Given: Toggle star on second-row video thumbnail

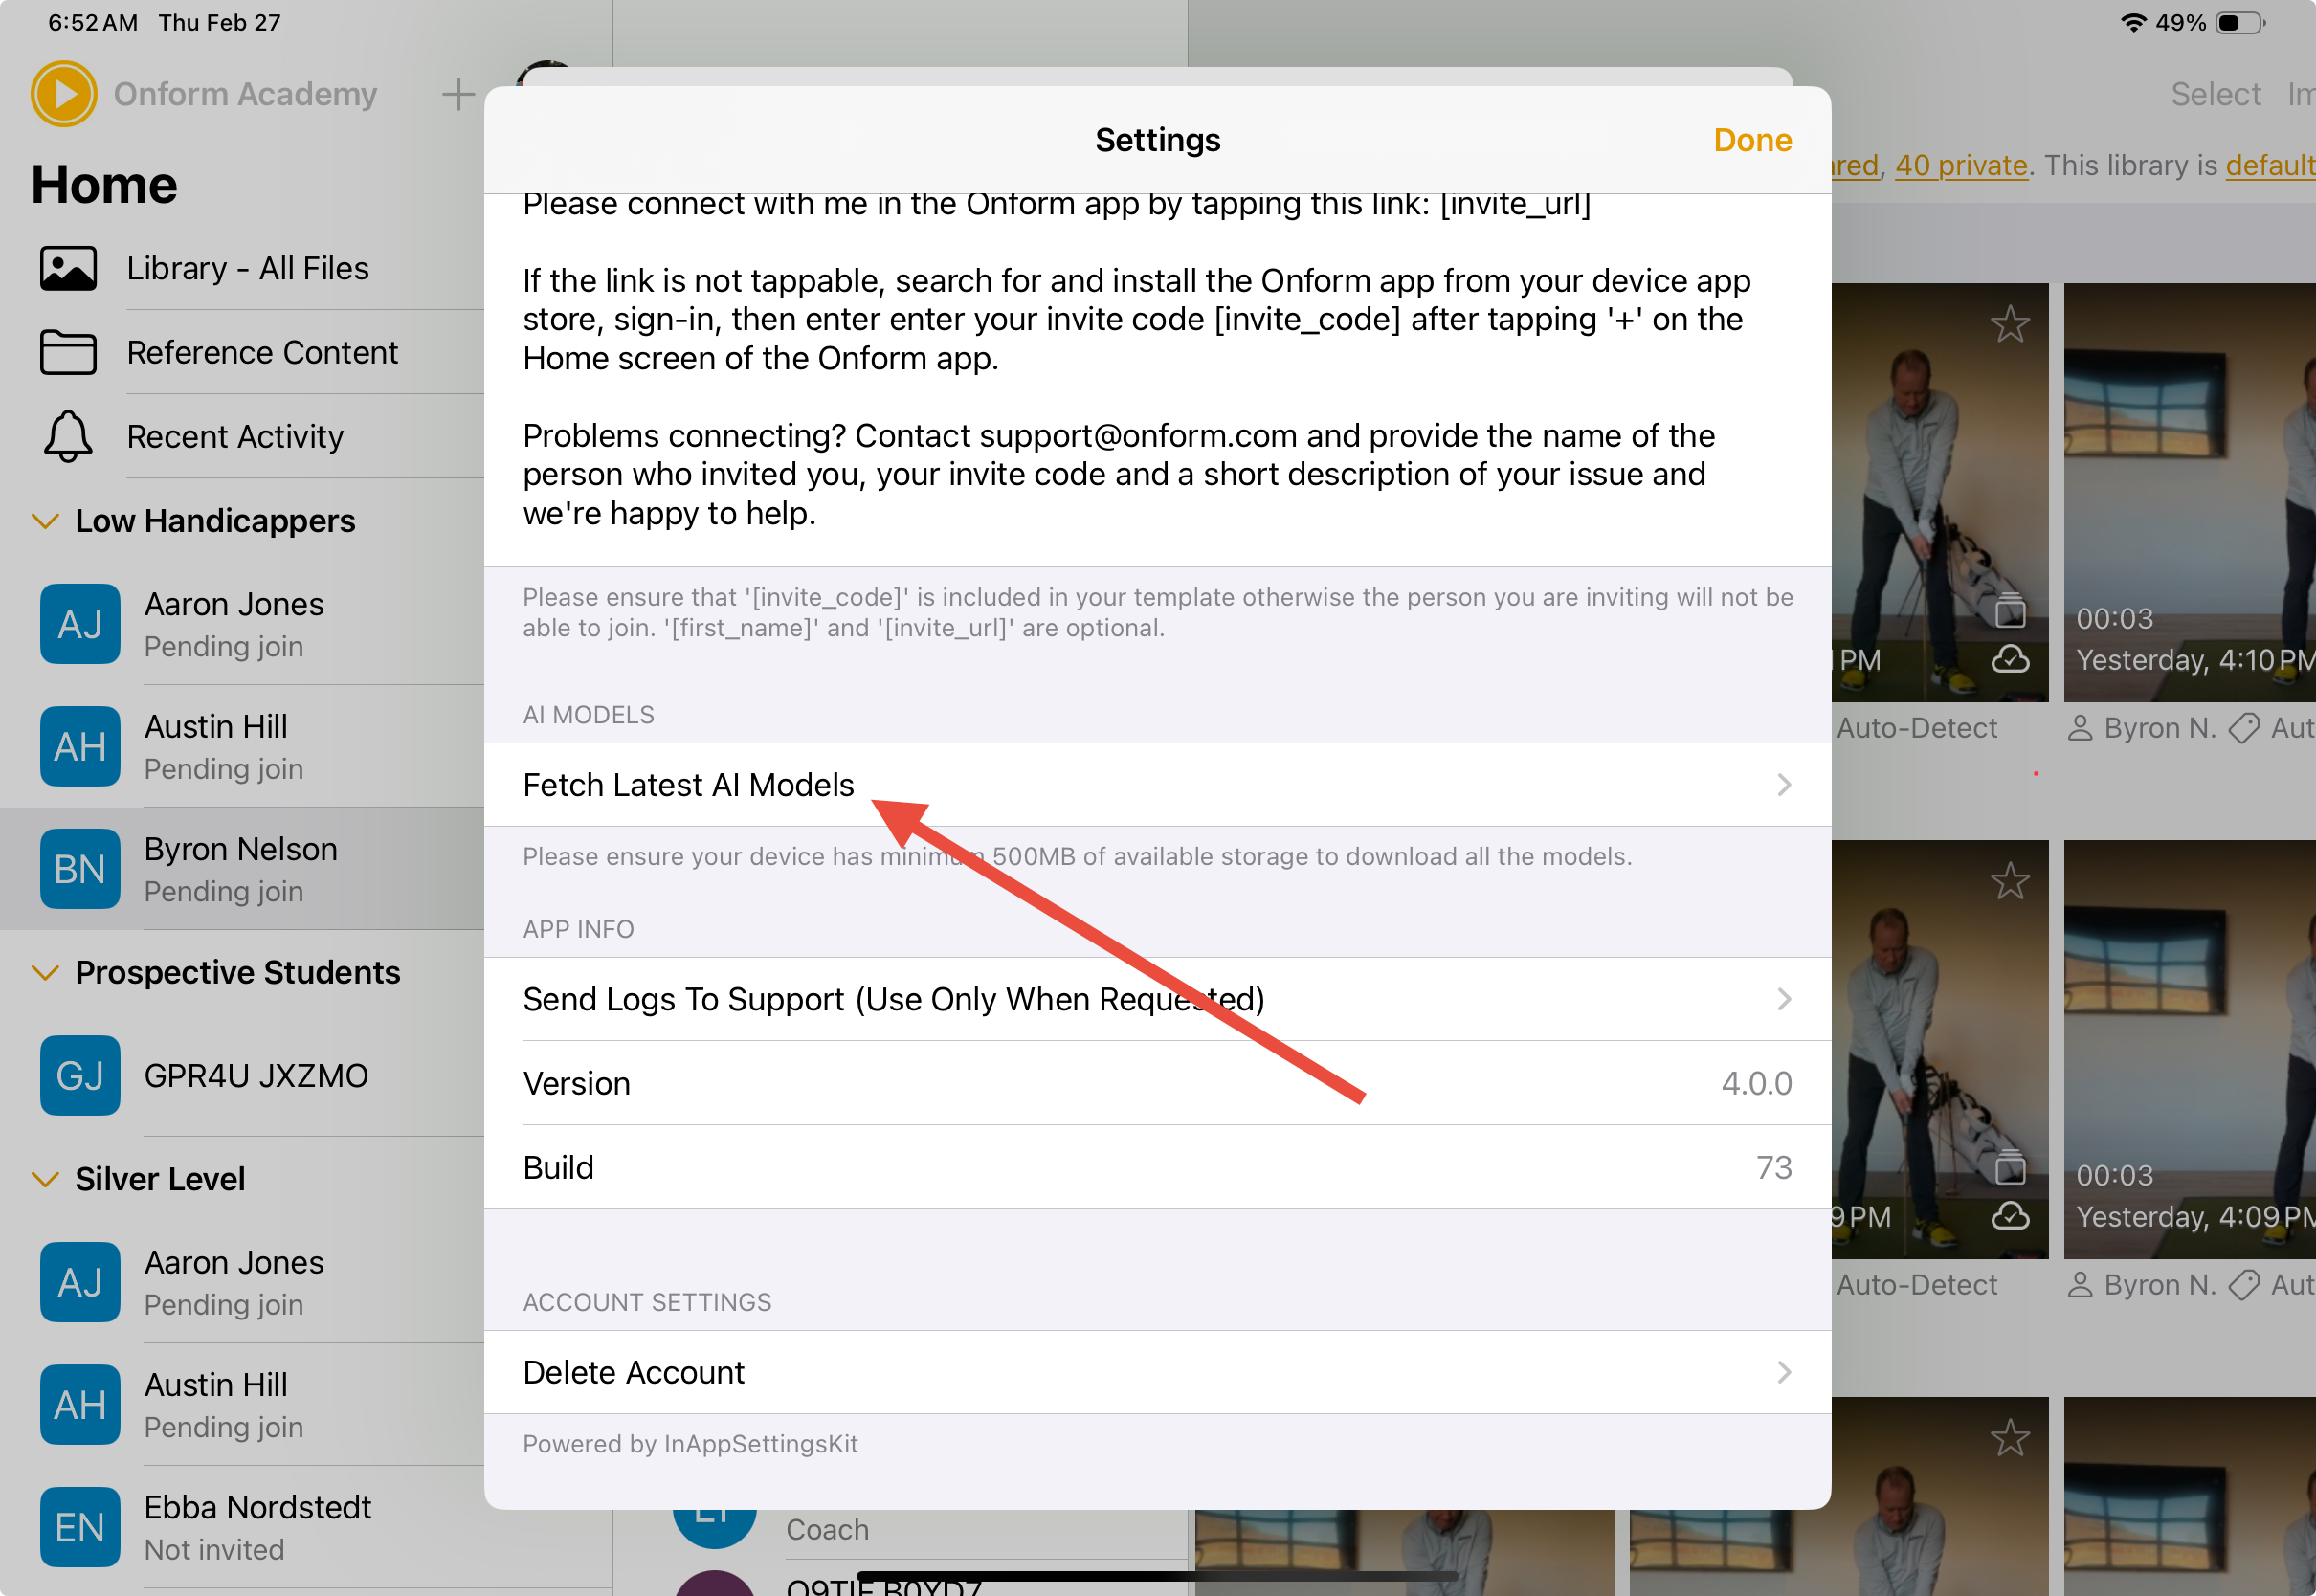Looking at the screenshot, I should coord(2009,881).
